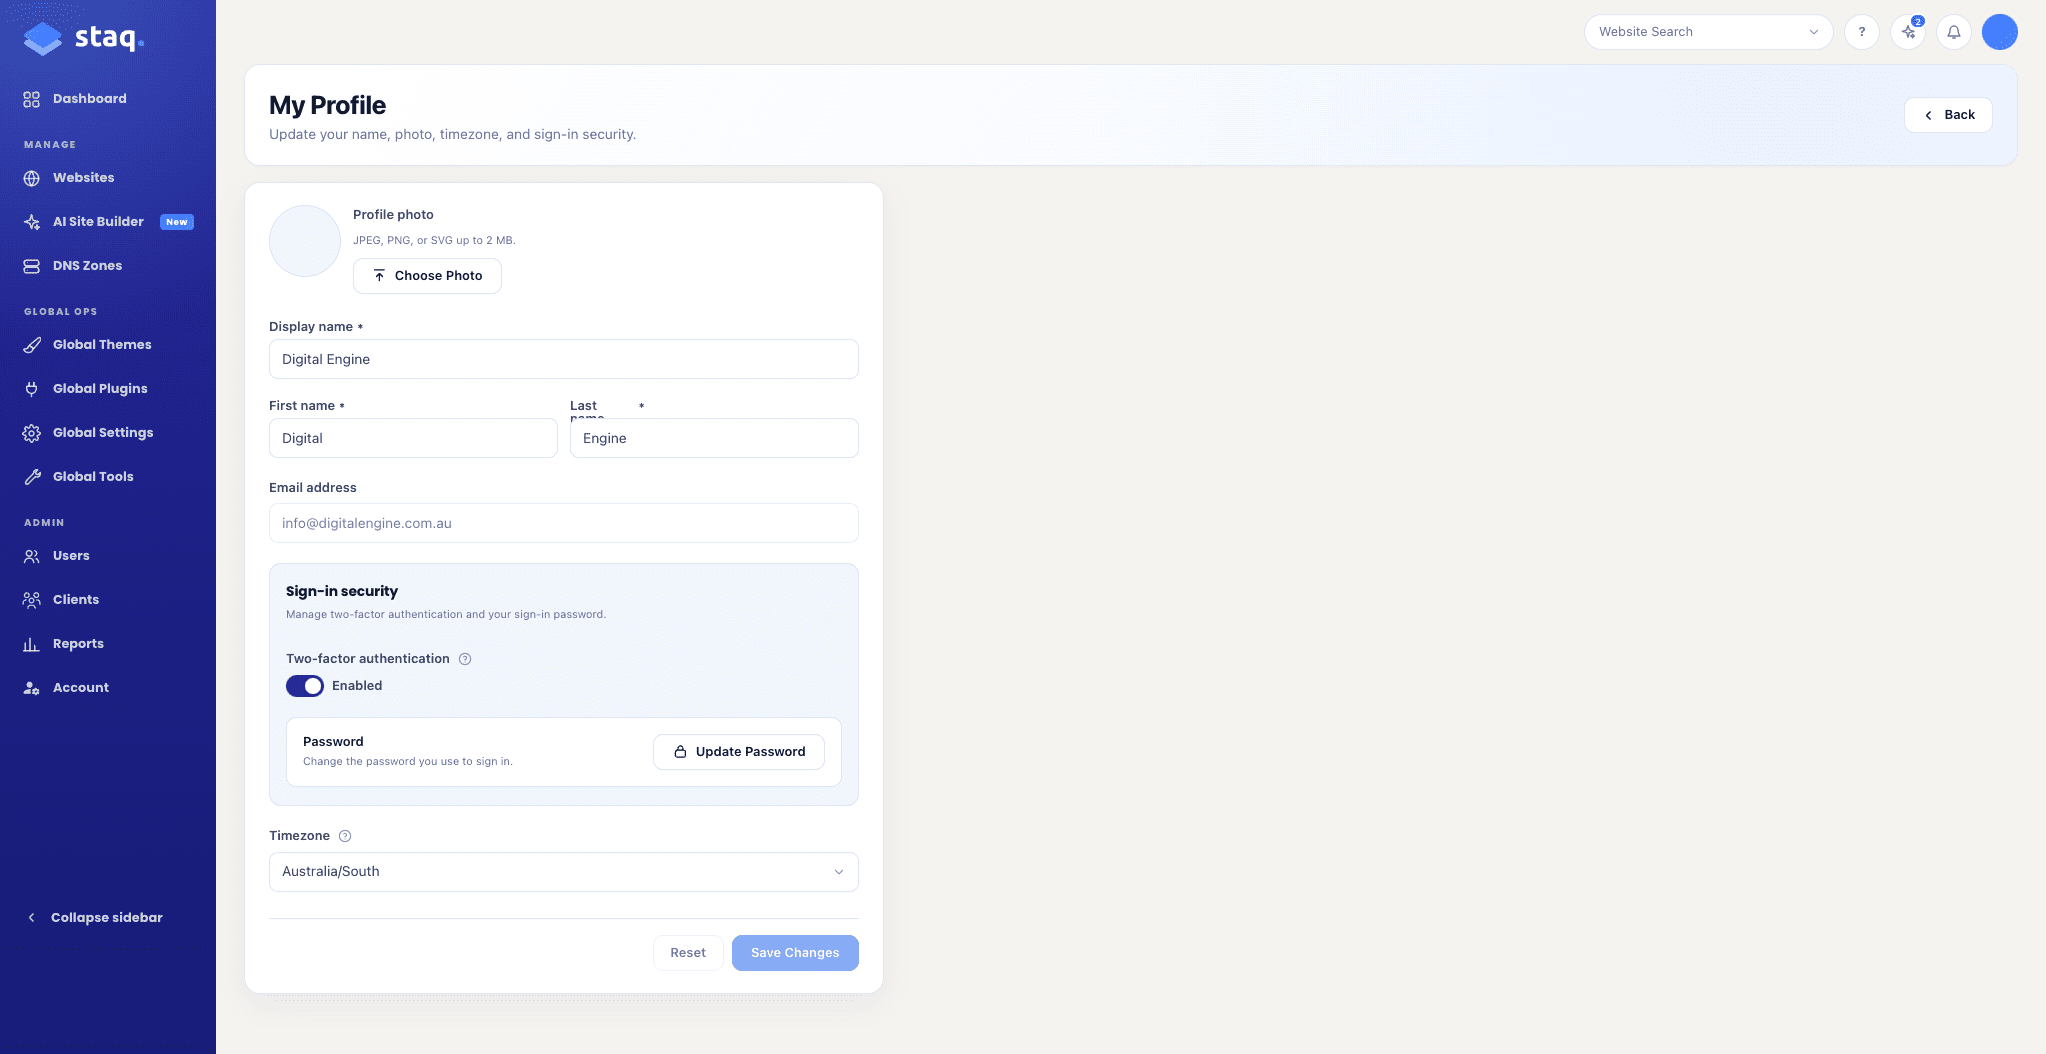Collapse the sidebar
Screen dimensions: 2046x1054
click(x=94, y=918)
